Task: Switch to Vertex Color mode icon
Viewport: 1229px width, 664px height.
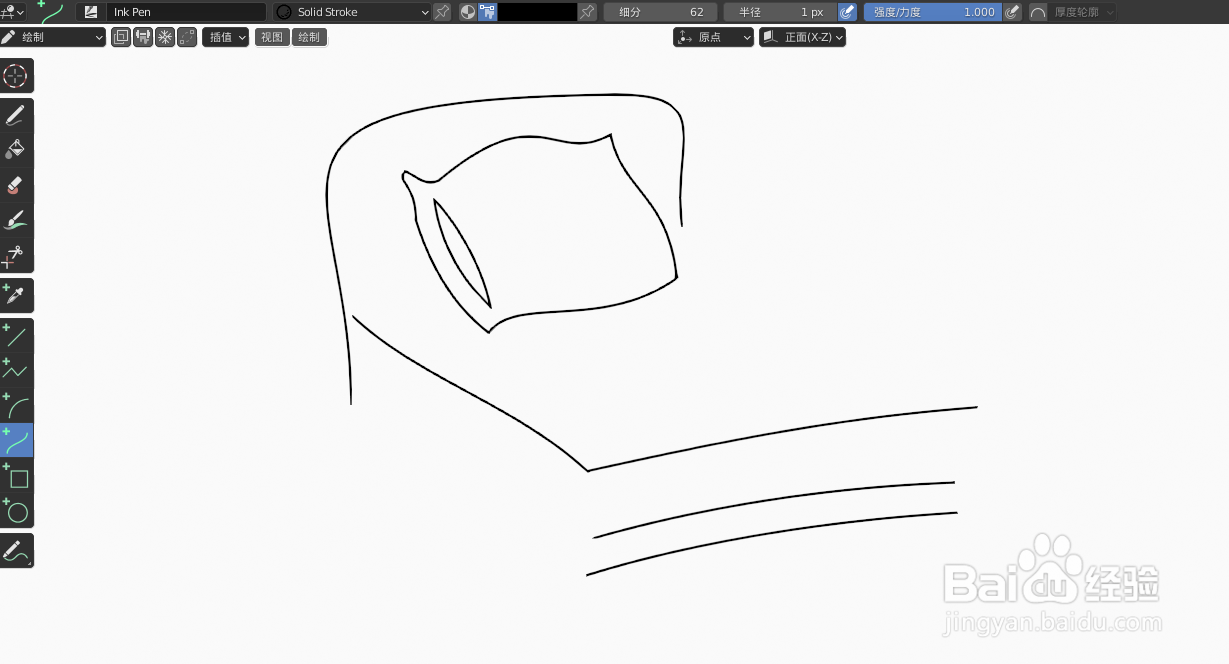Action: tap(487, 12)
